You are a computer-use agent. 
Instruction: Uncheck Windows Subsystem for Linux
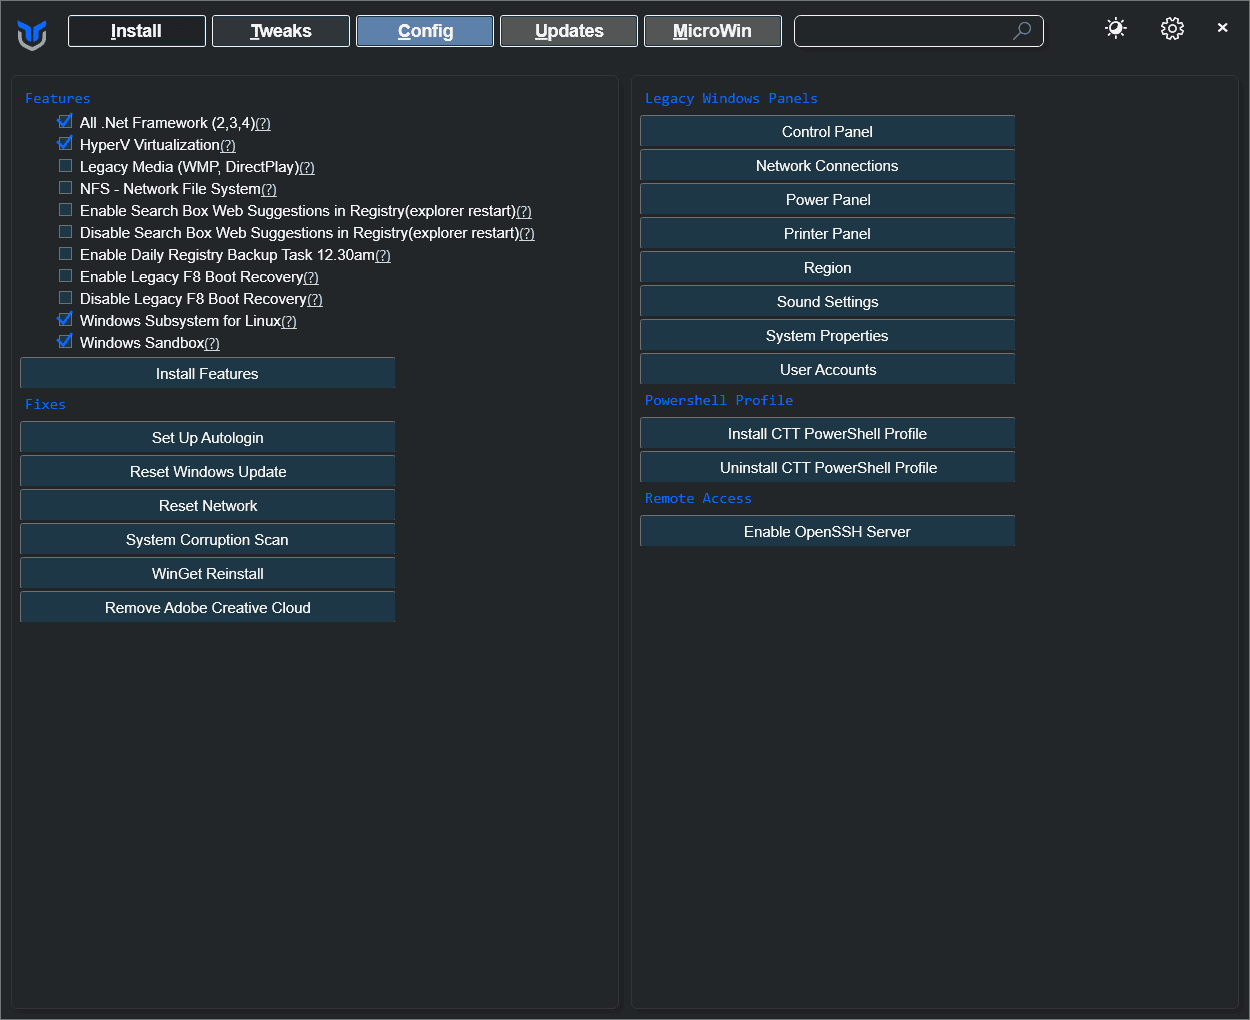click(65, 320)
